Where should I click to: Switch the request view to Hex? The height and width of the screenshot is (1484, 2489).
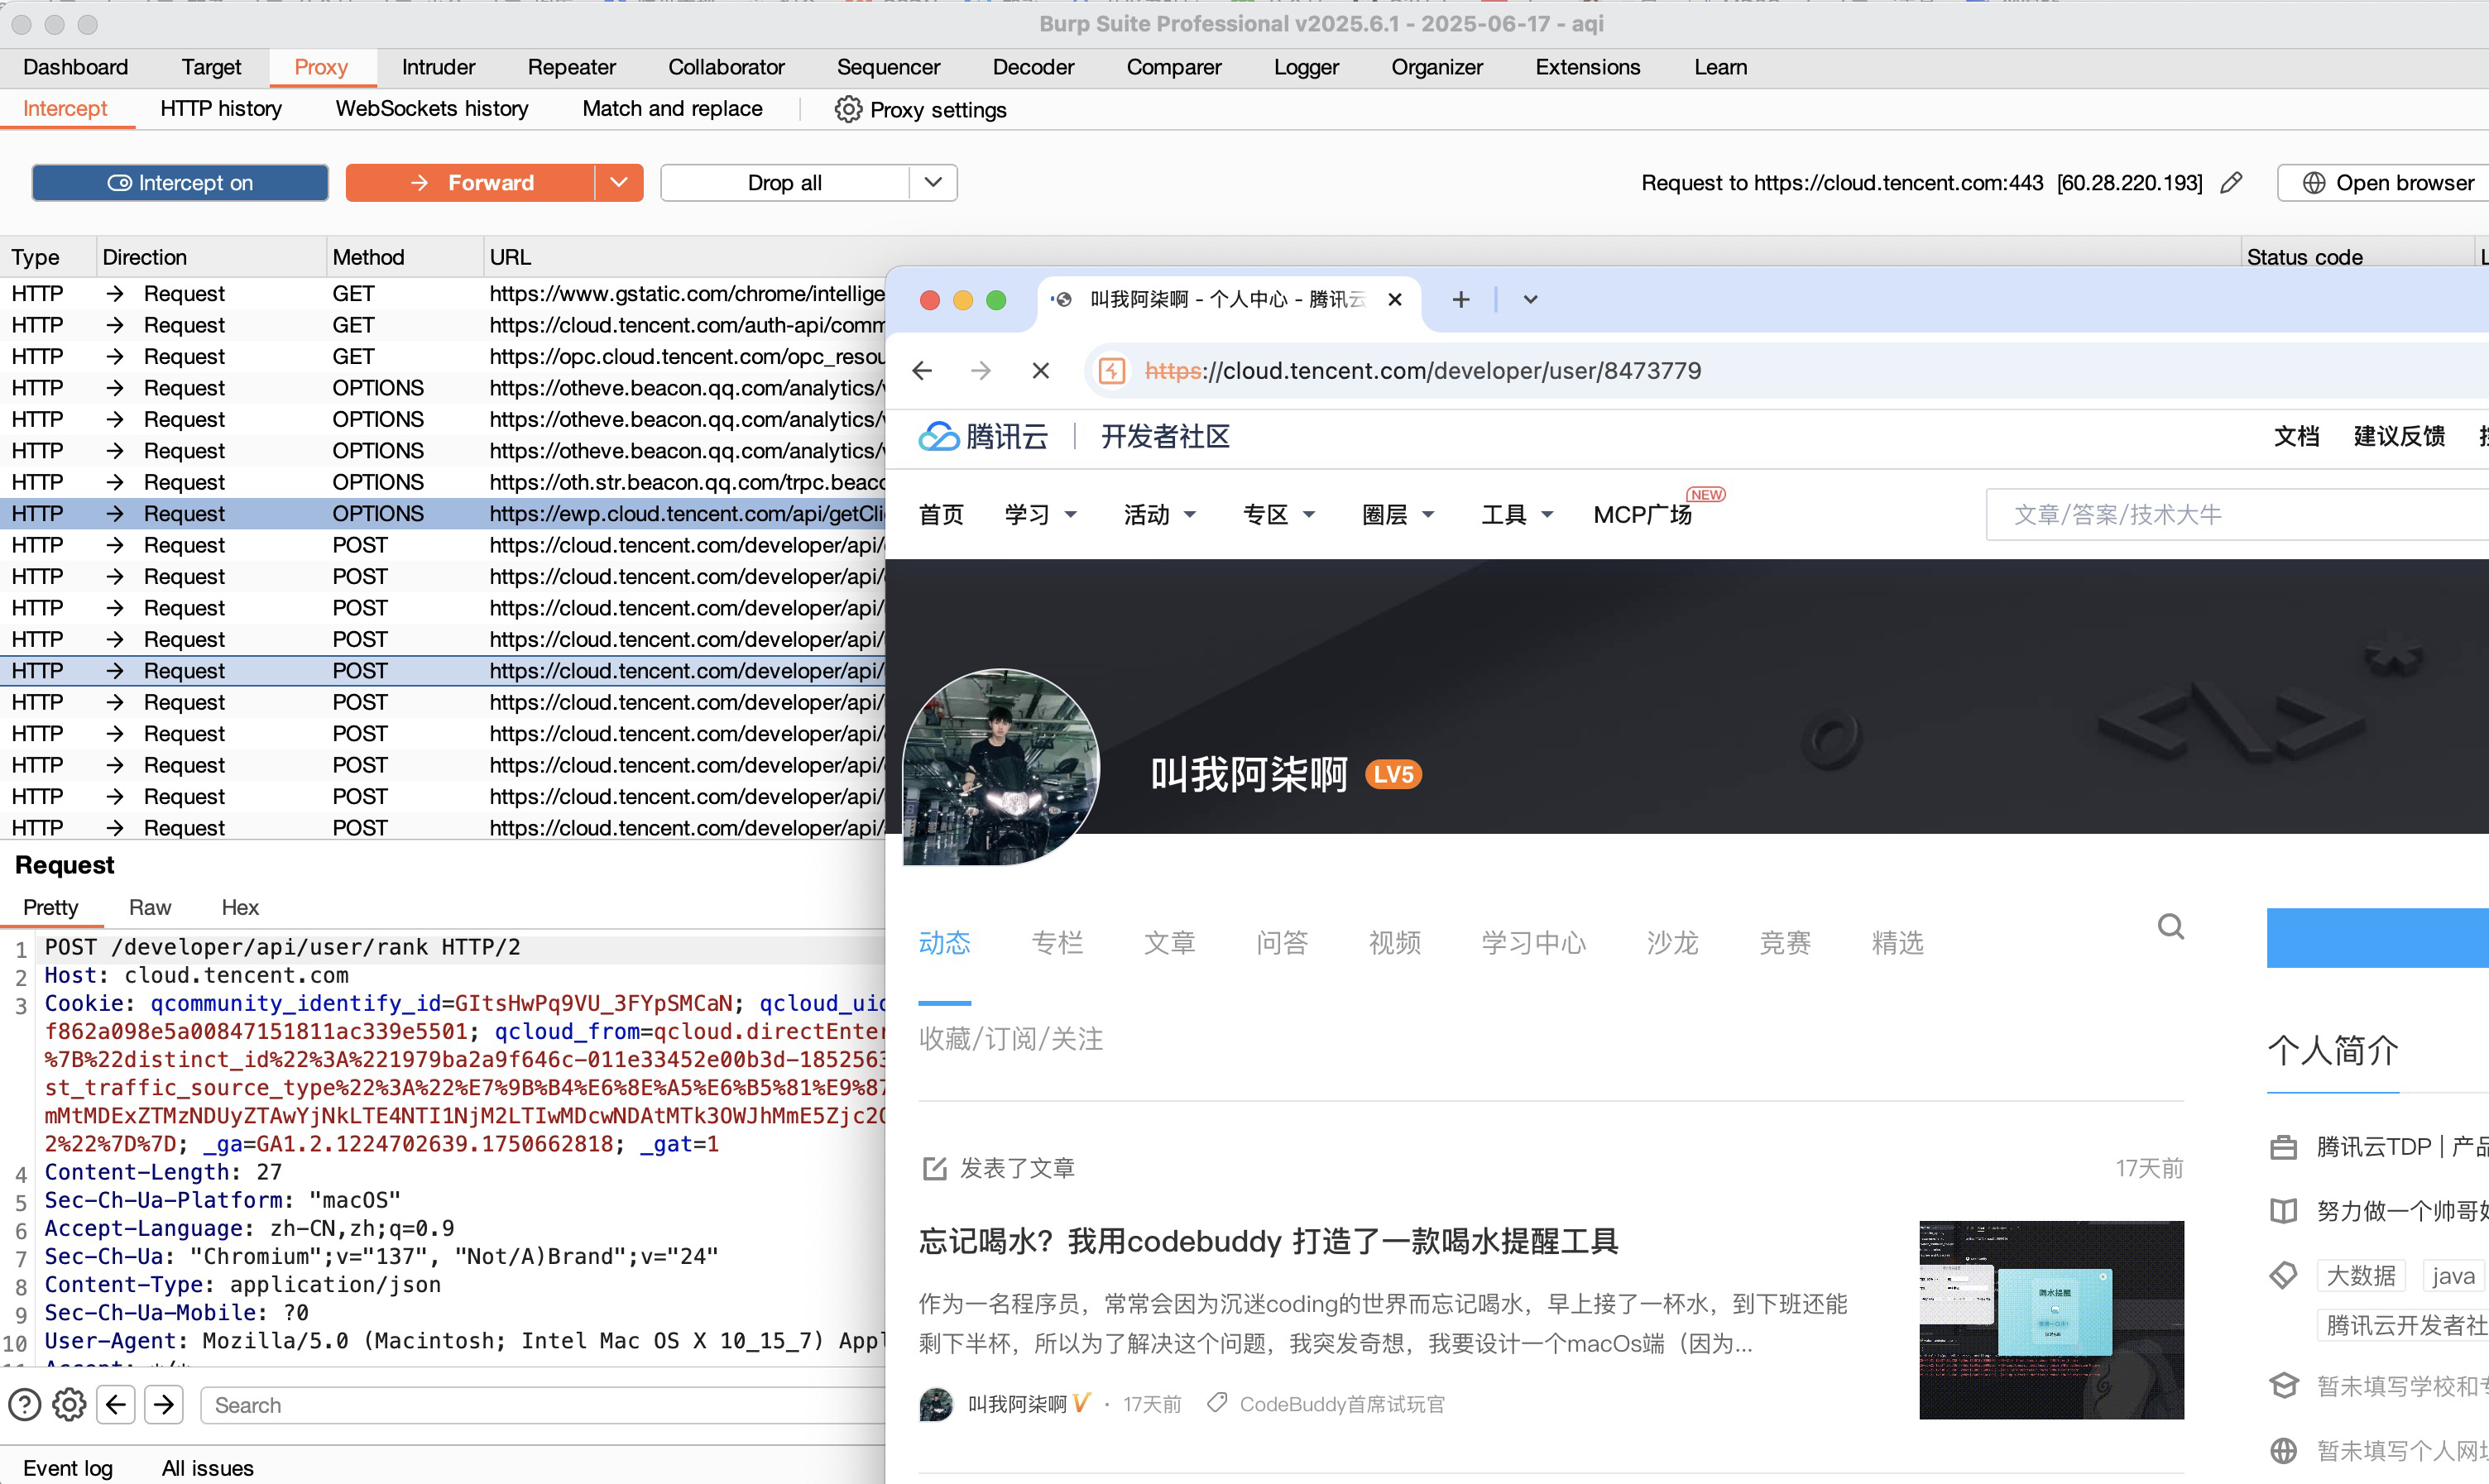tap(240, 907)
